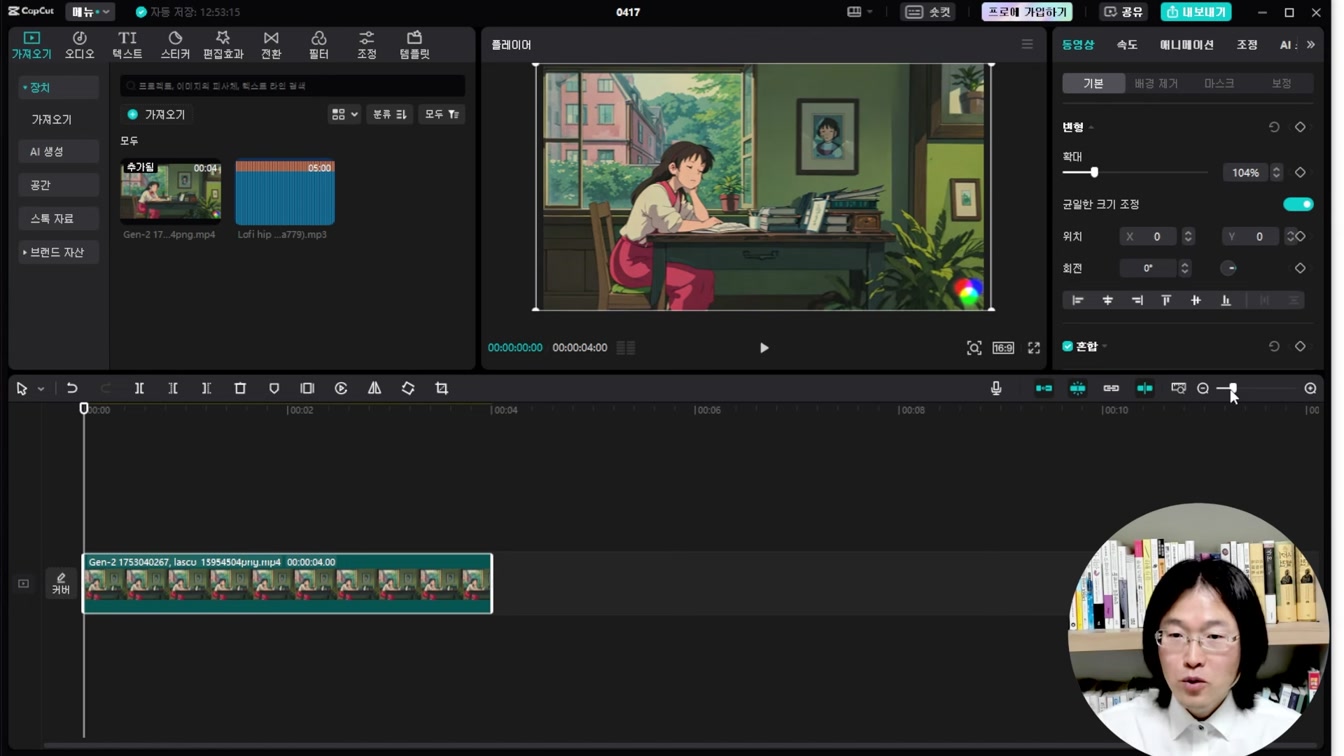Click the timeline preview axis icon
Viewport: 1344px width, 756px height.
(x=1178, y=388)
